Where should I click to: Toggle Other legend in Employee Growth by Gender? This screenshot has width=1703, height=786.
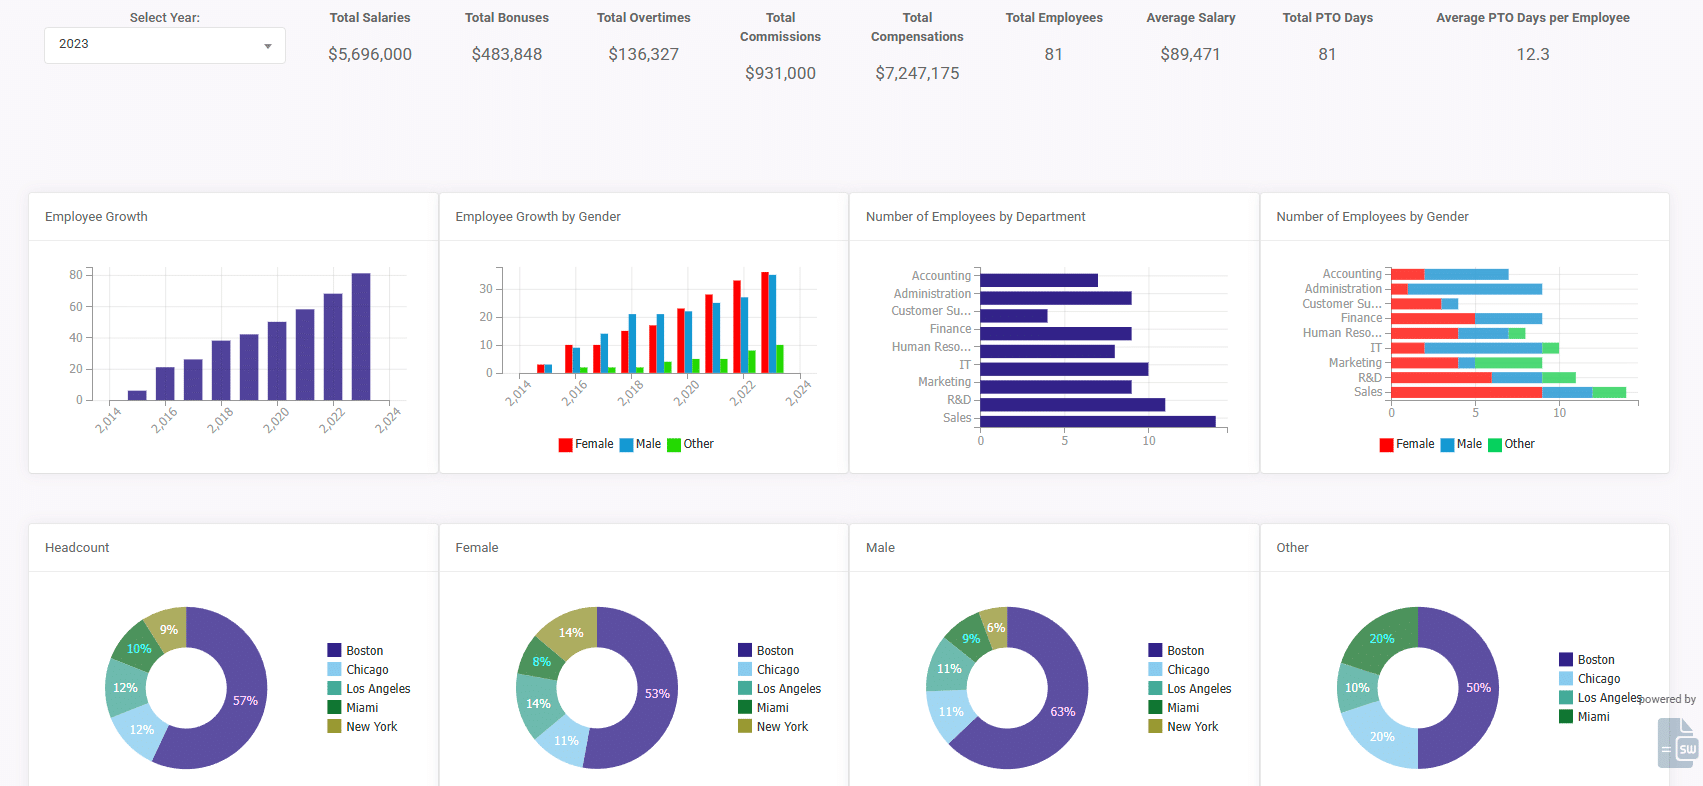click(x=691, y=444)
